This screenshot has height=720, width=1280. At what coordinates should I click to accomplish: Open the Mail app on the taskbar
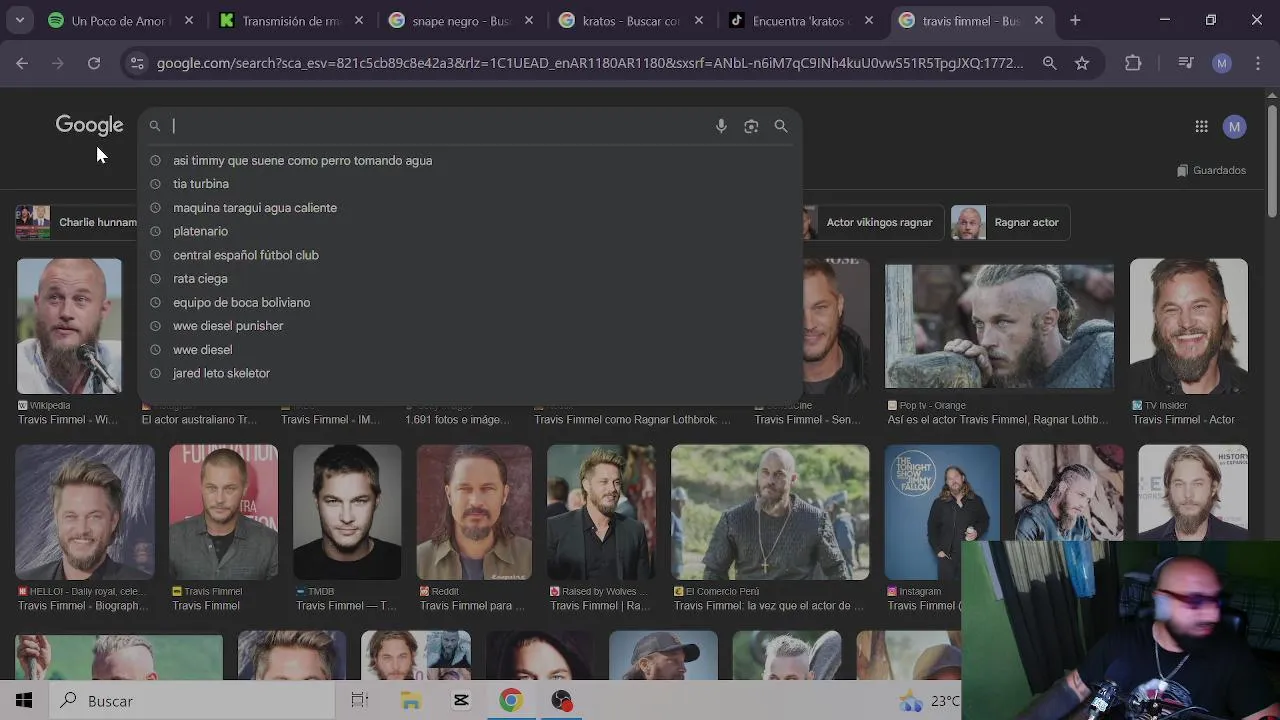pos(461,701)
